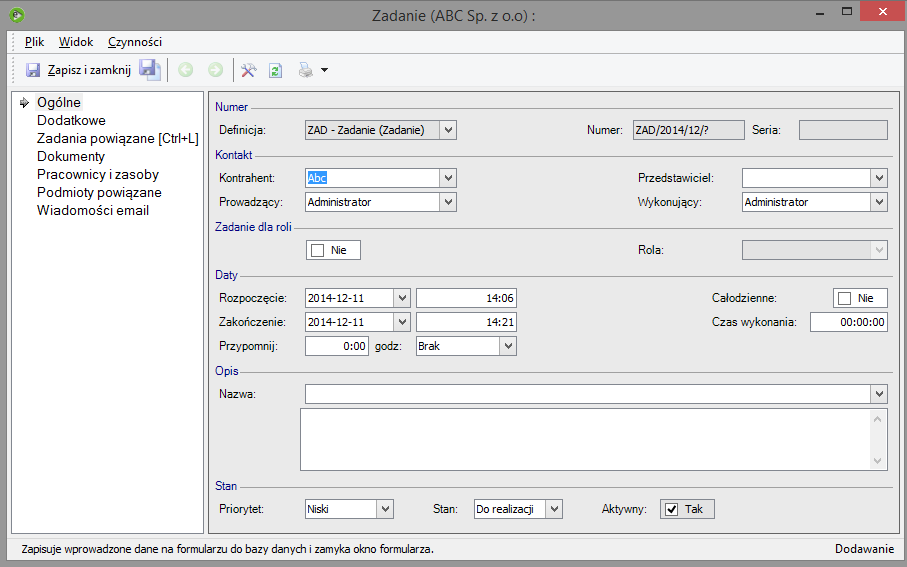Open the Czynności menu
The height and width of the screenshot is (567, 907).
click(135, 42)
